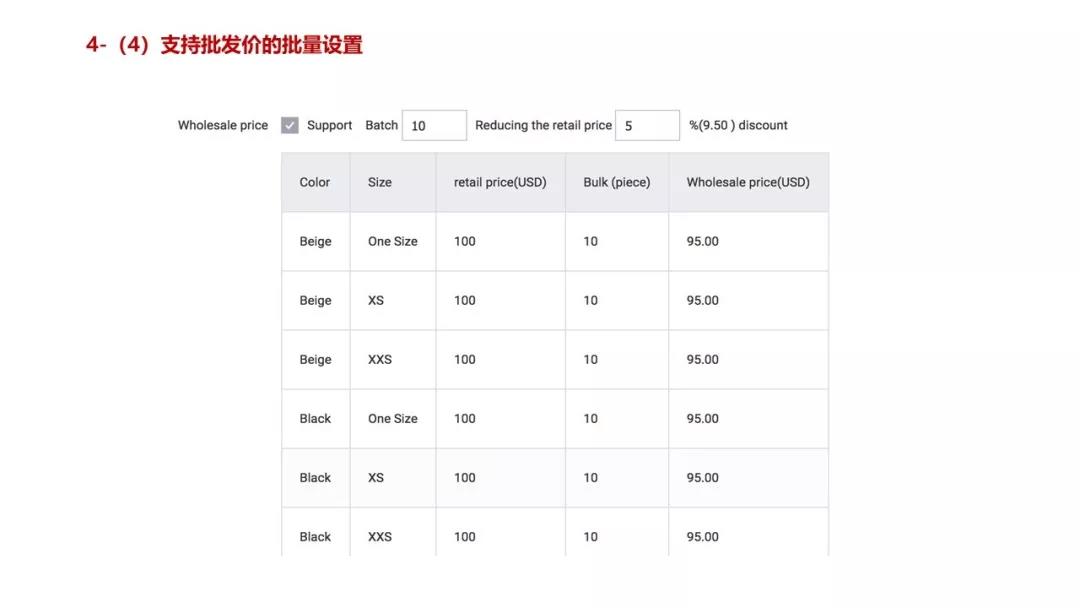Click the Batch quantity input showing 10

(432, 124)
